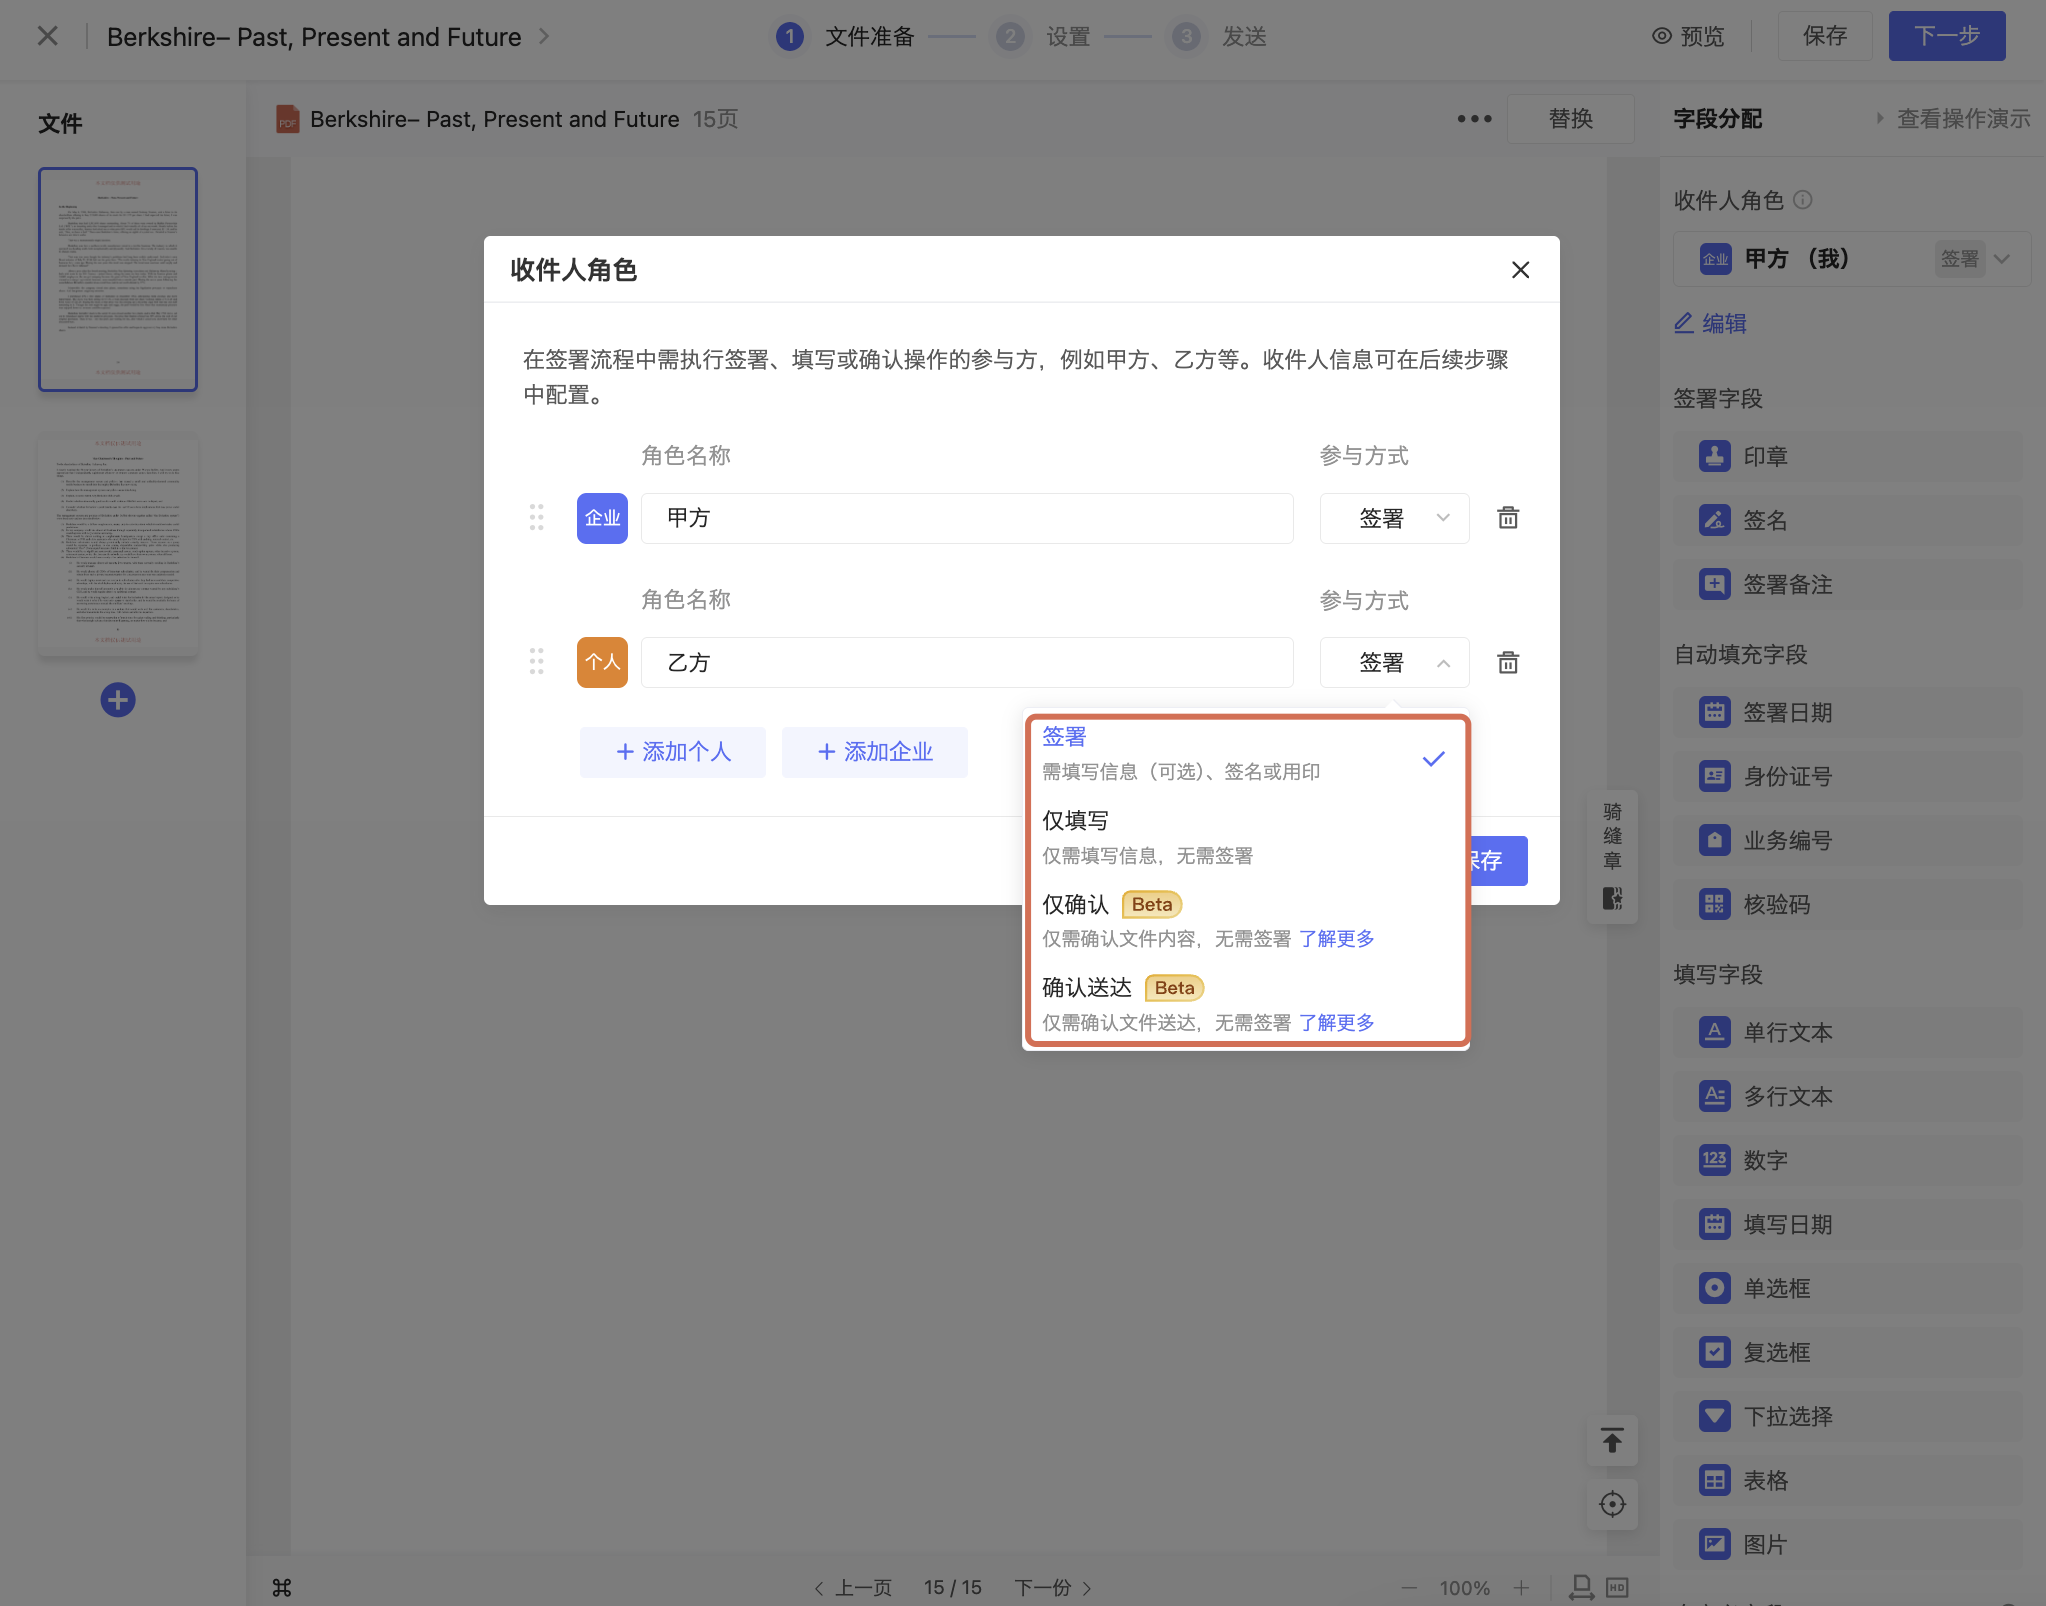Collapse 乙方 participation method dropdown
The image size is (2046, 1606).
tap(1394, 662)
